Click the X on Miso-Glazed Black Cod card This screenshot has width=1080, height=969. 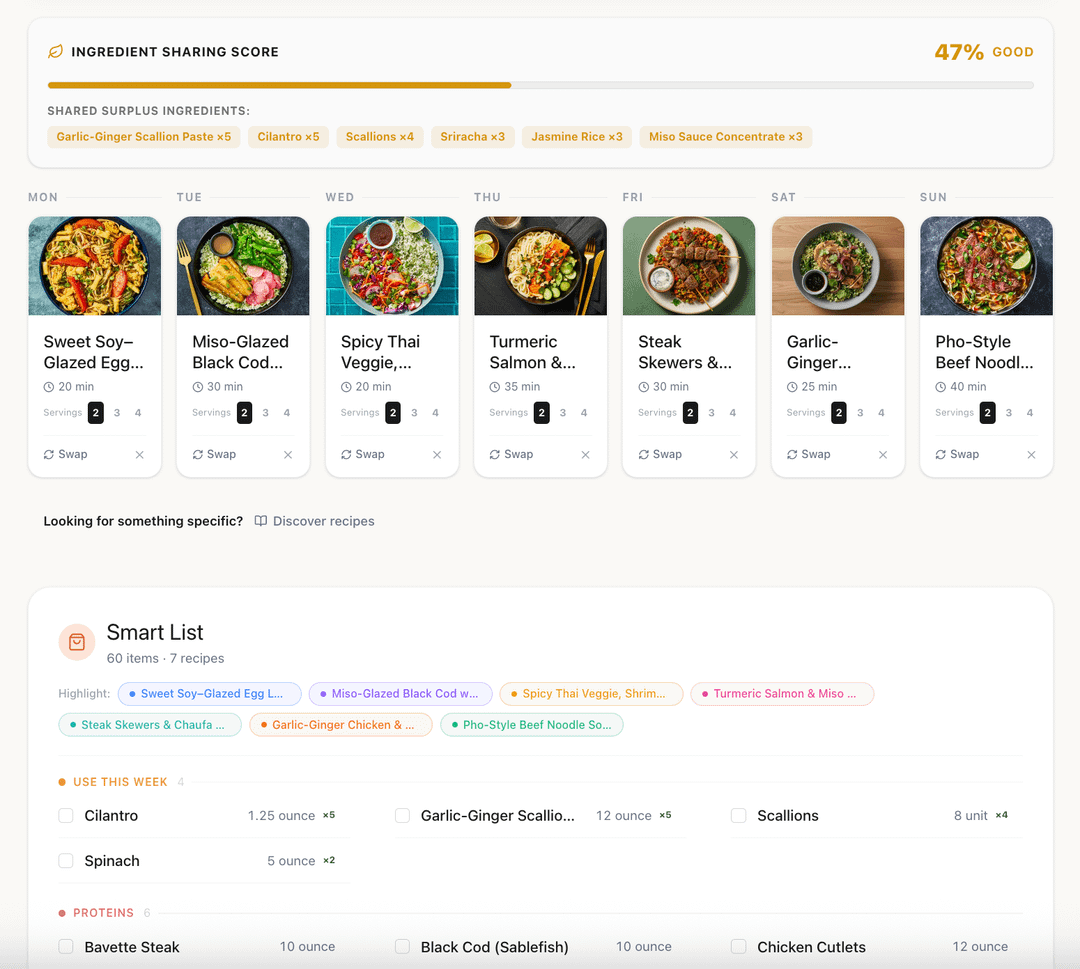(x=288, y=455)
